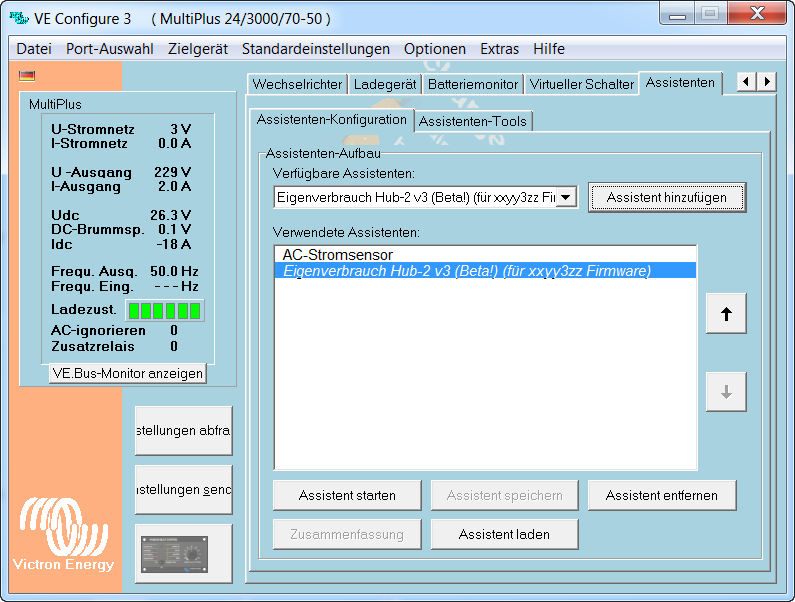The height and width of the screenshot is (602, 795).
Task: Open the Virtueller Schalter tab
Action: coord(581,84)
